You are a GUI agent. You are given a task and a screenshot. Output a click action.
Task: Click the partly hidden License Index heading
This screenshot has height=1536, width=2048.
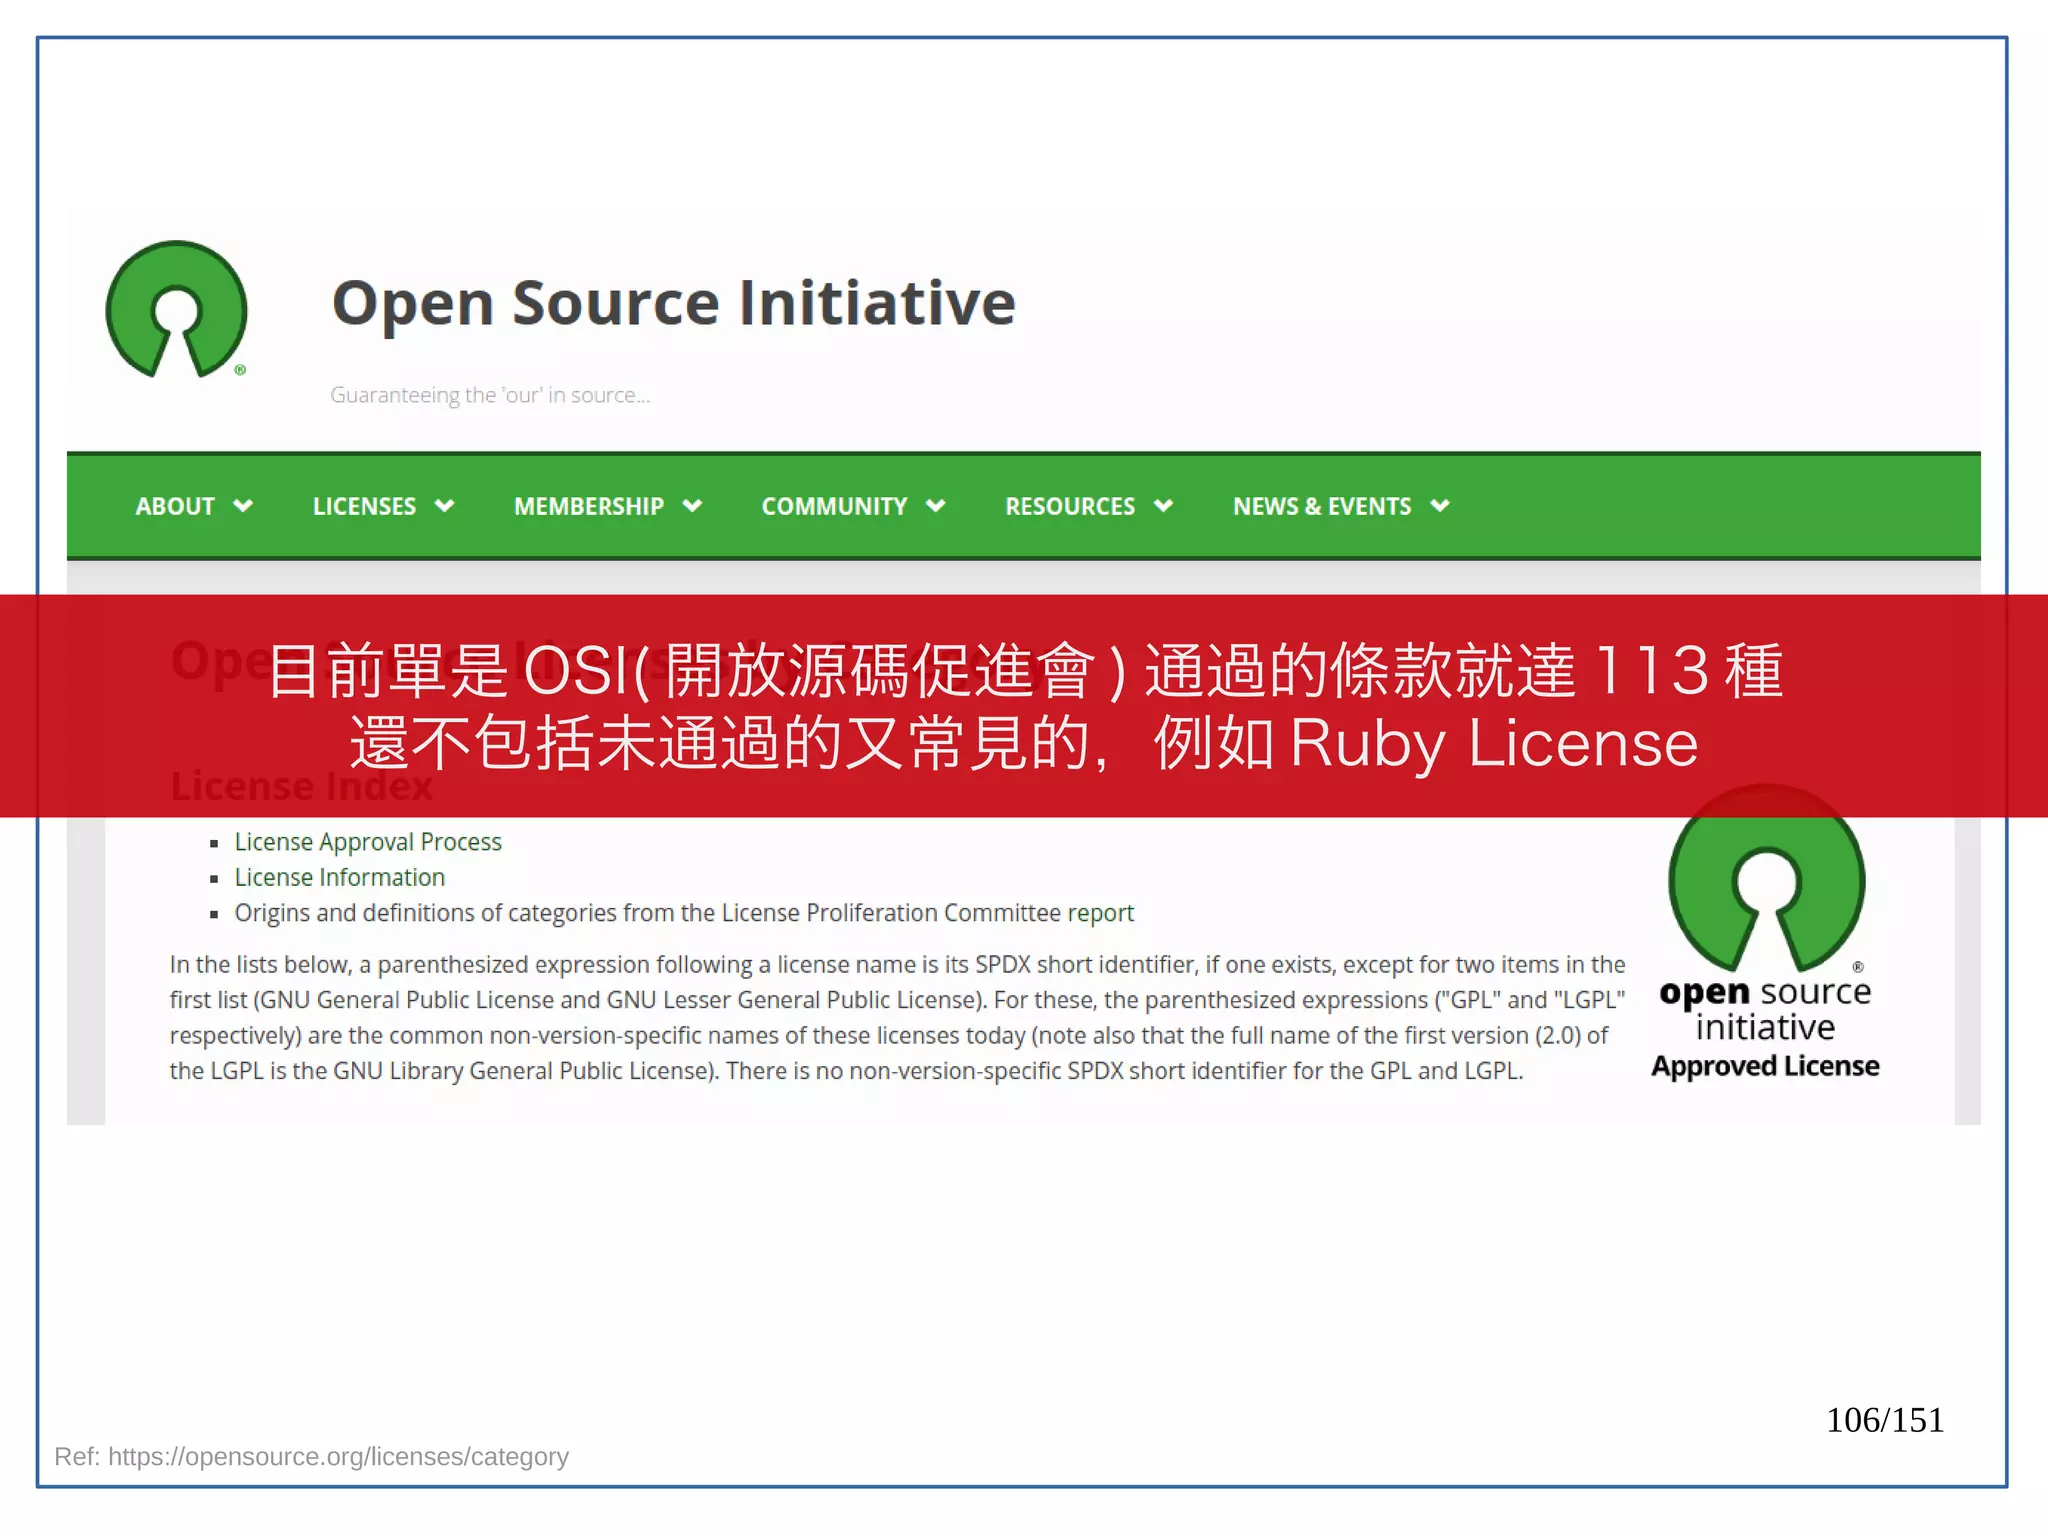(301, 786)
